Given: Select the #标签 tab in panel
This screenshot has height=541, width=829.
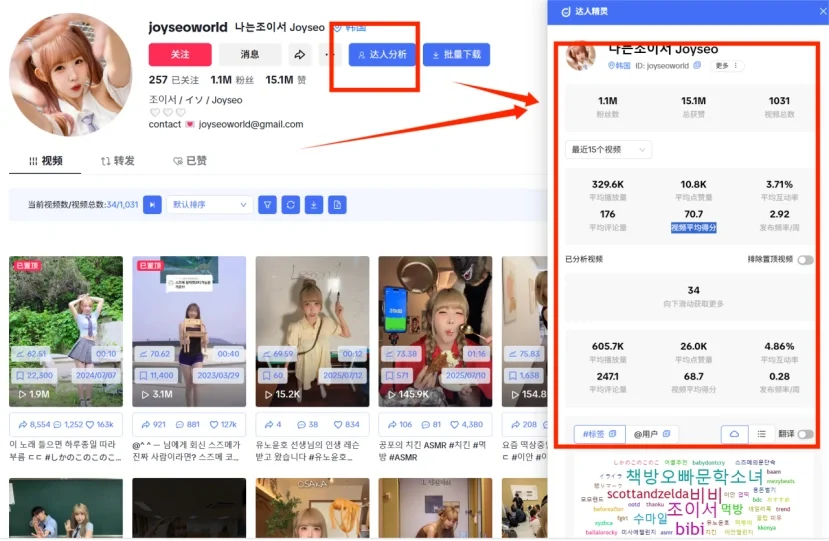Looking at the screenshot, I should 600,434.
